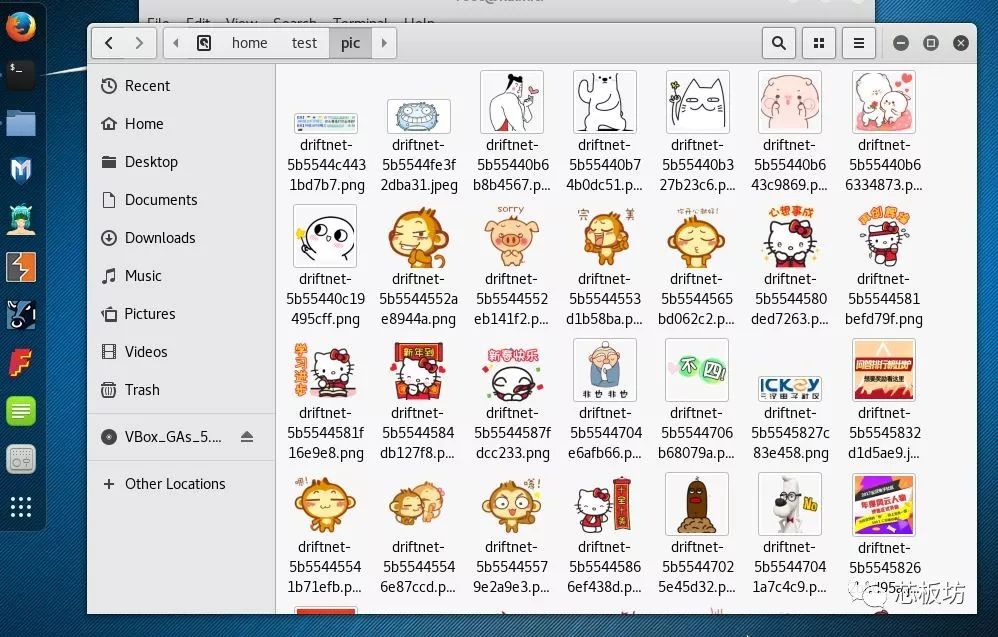Select file name "driftnet-5b5544552ae8944a.png"

[x=418, y=299]
